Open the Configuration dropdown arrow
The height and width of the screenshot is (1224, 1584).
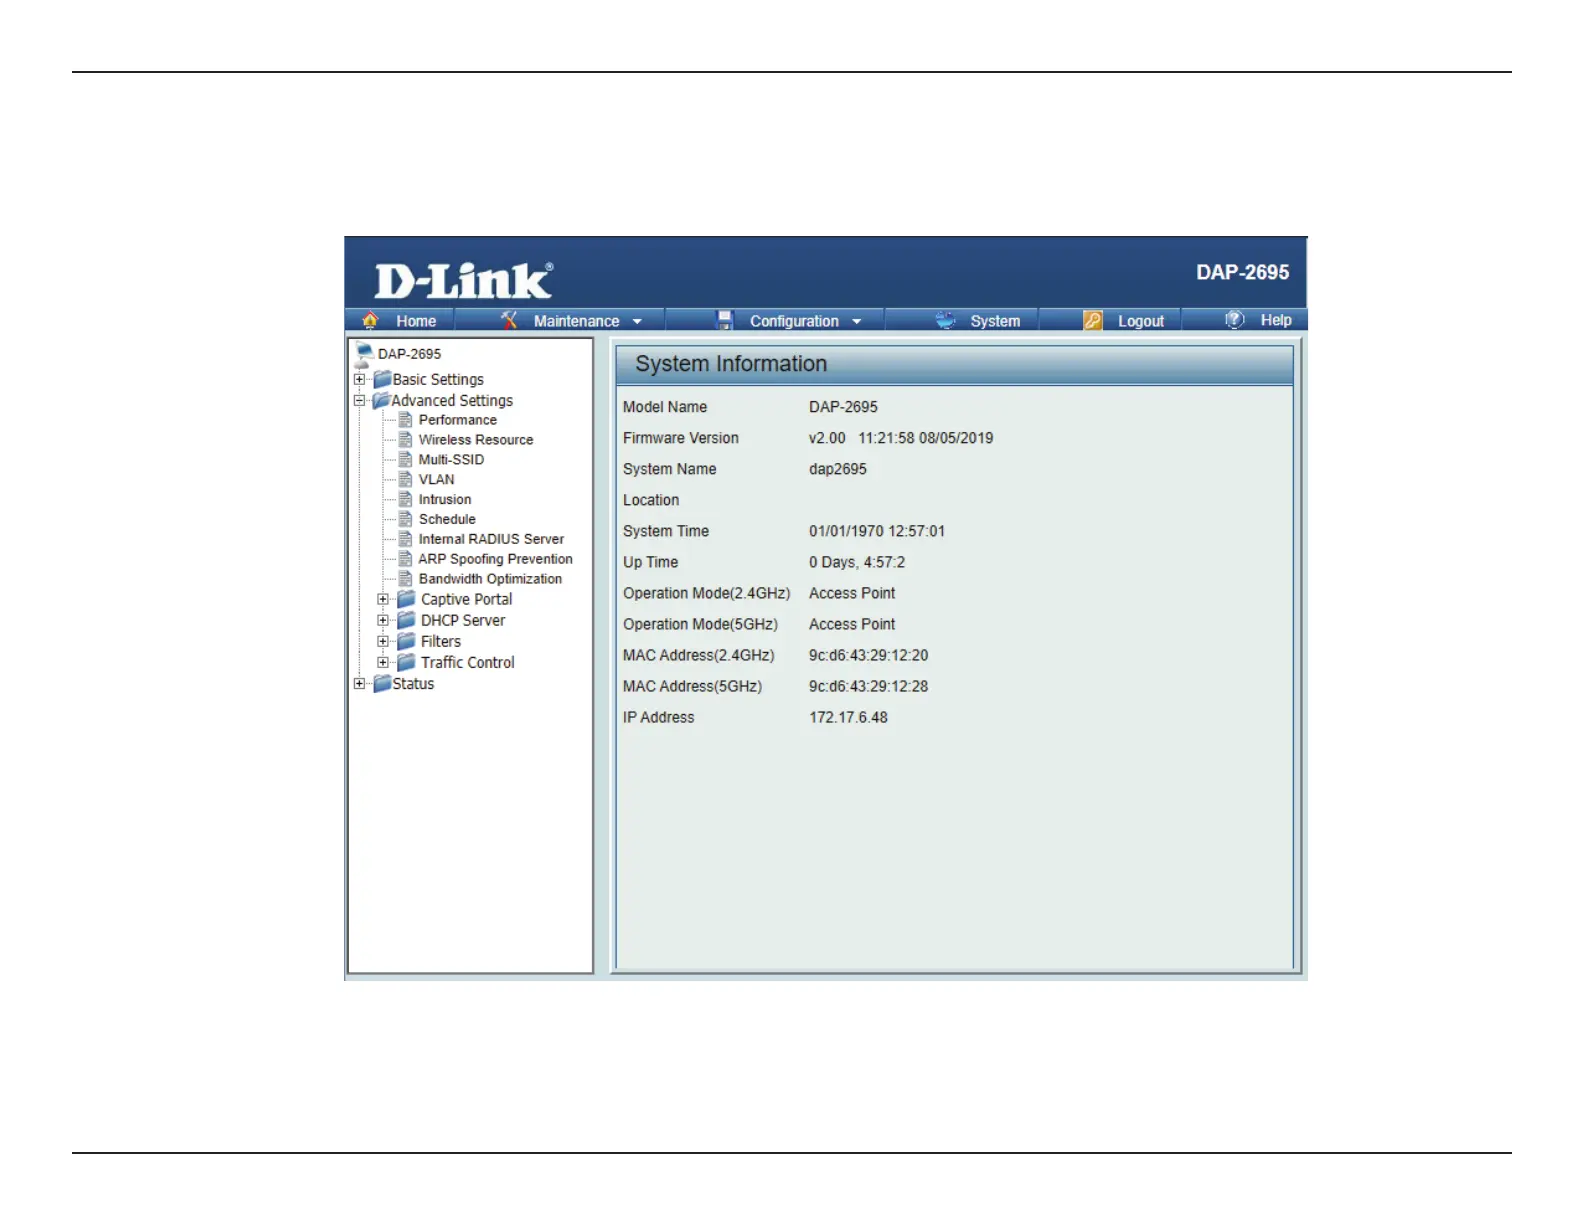[856, 322]
